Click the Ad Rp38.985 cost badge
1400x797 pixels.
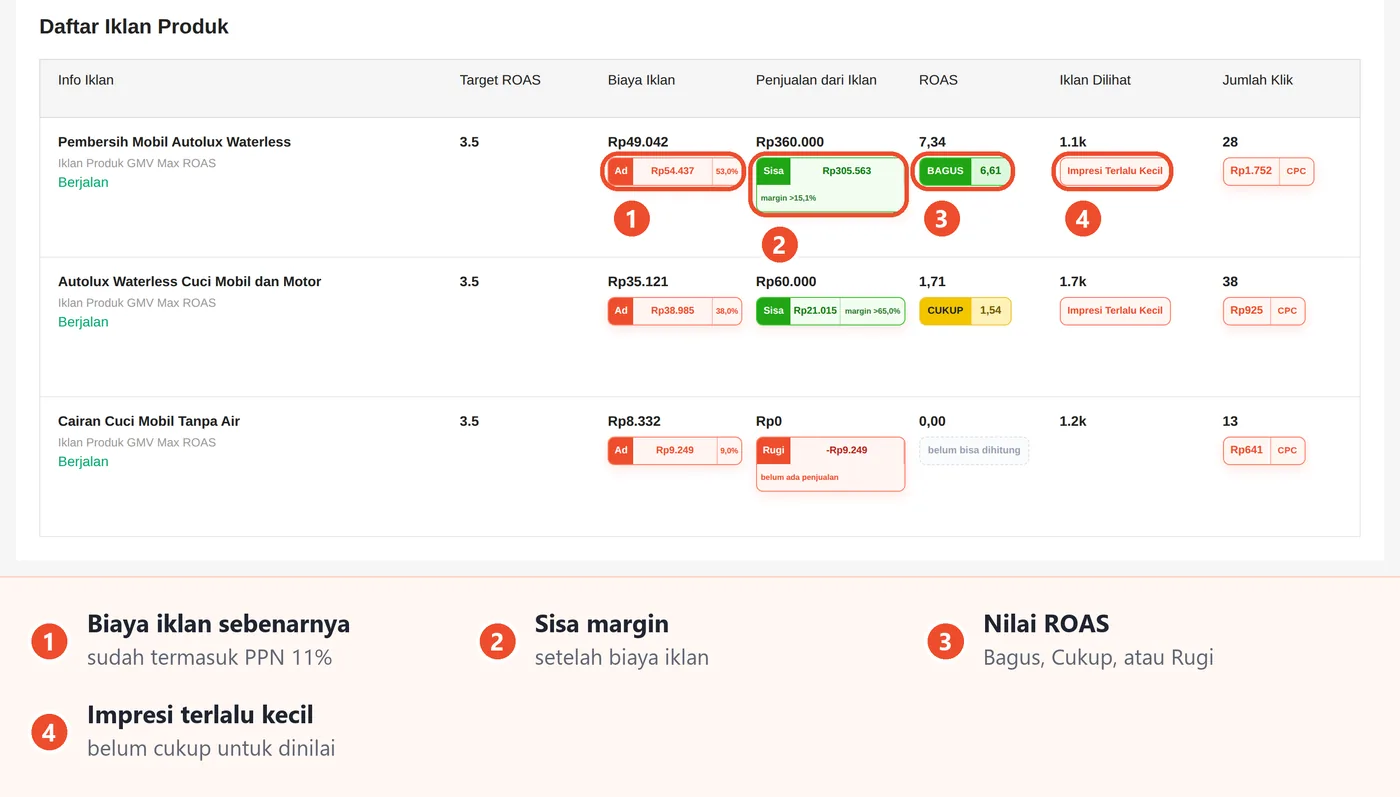pos(674,311)
